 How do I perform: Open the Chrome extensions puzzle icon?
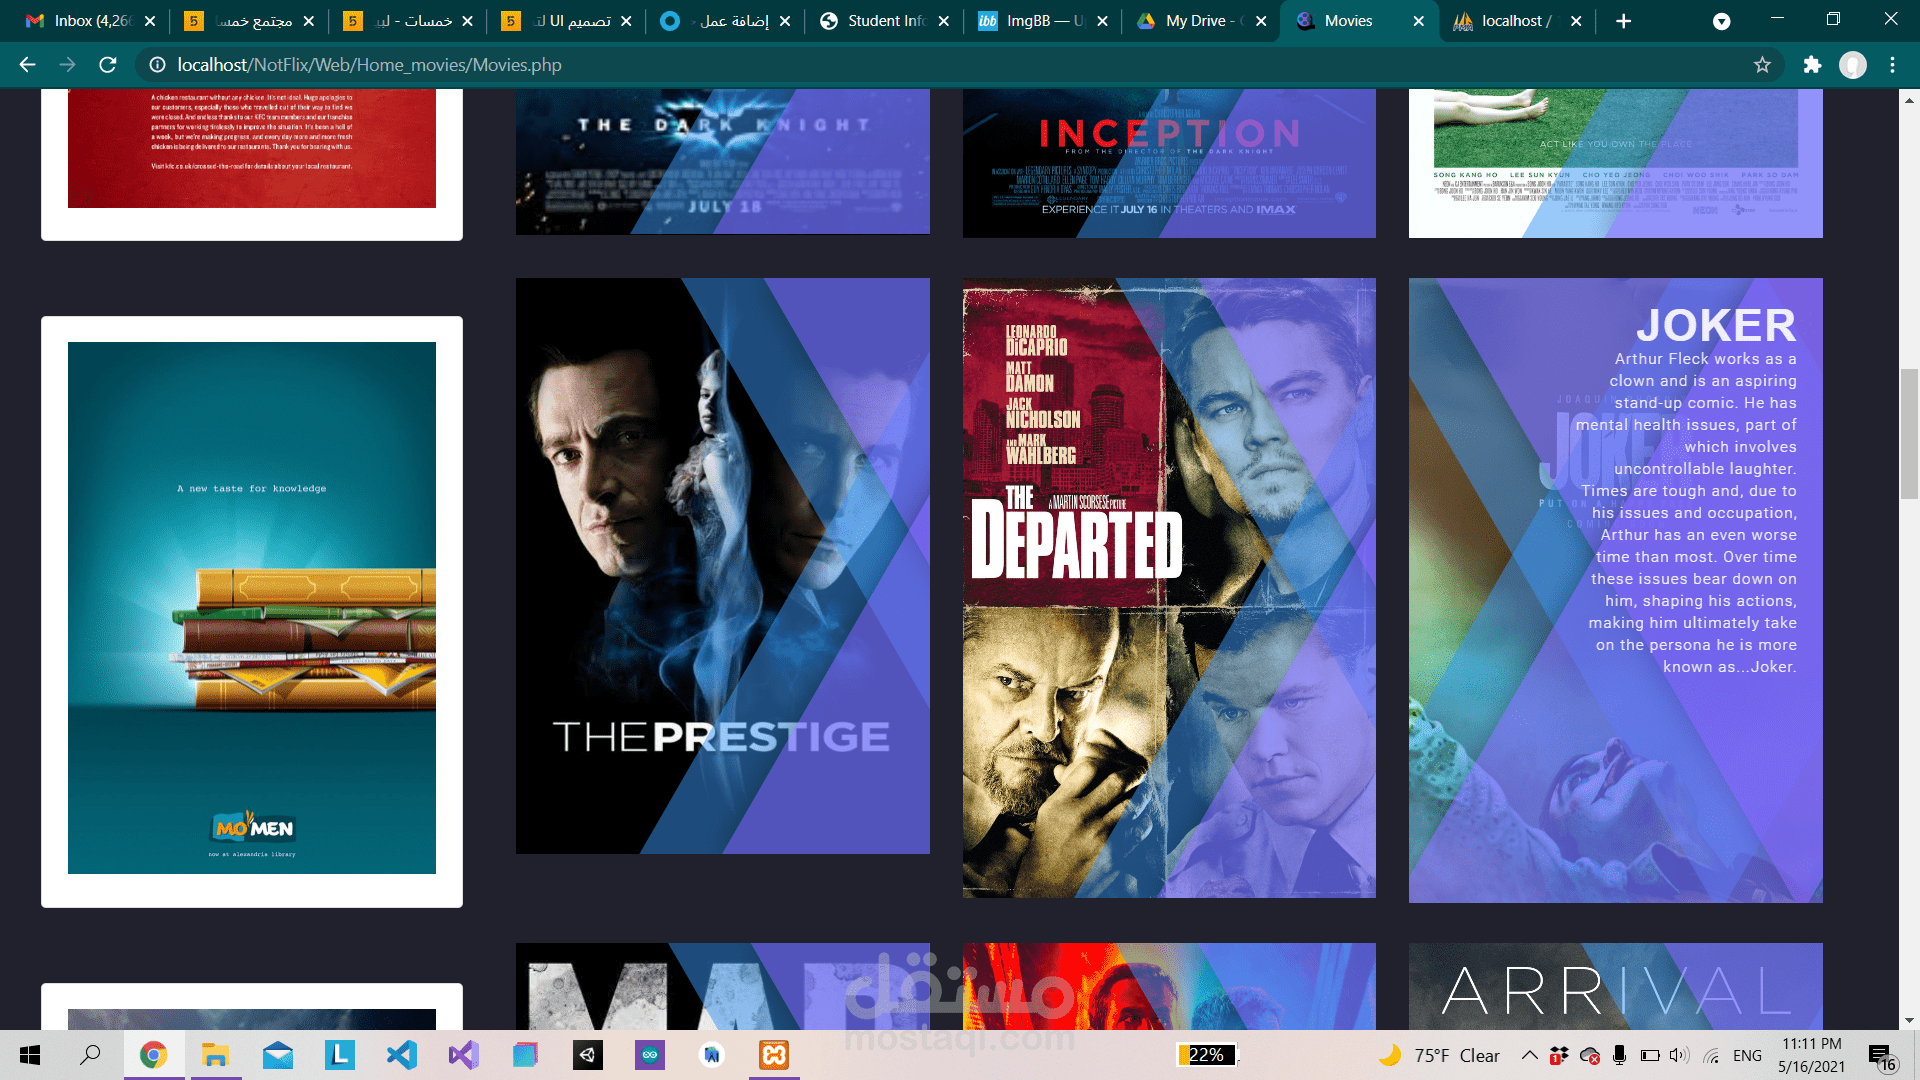click(x=1812, y=65)
